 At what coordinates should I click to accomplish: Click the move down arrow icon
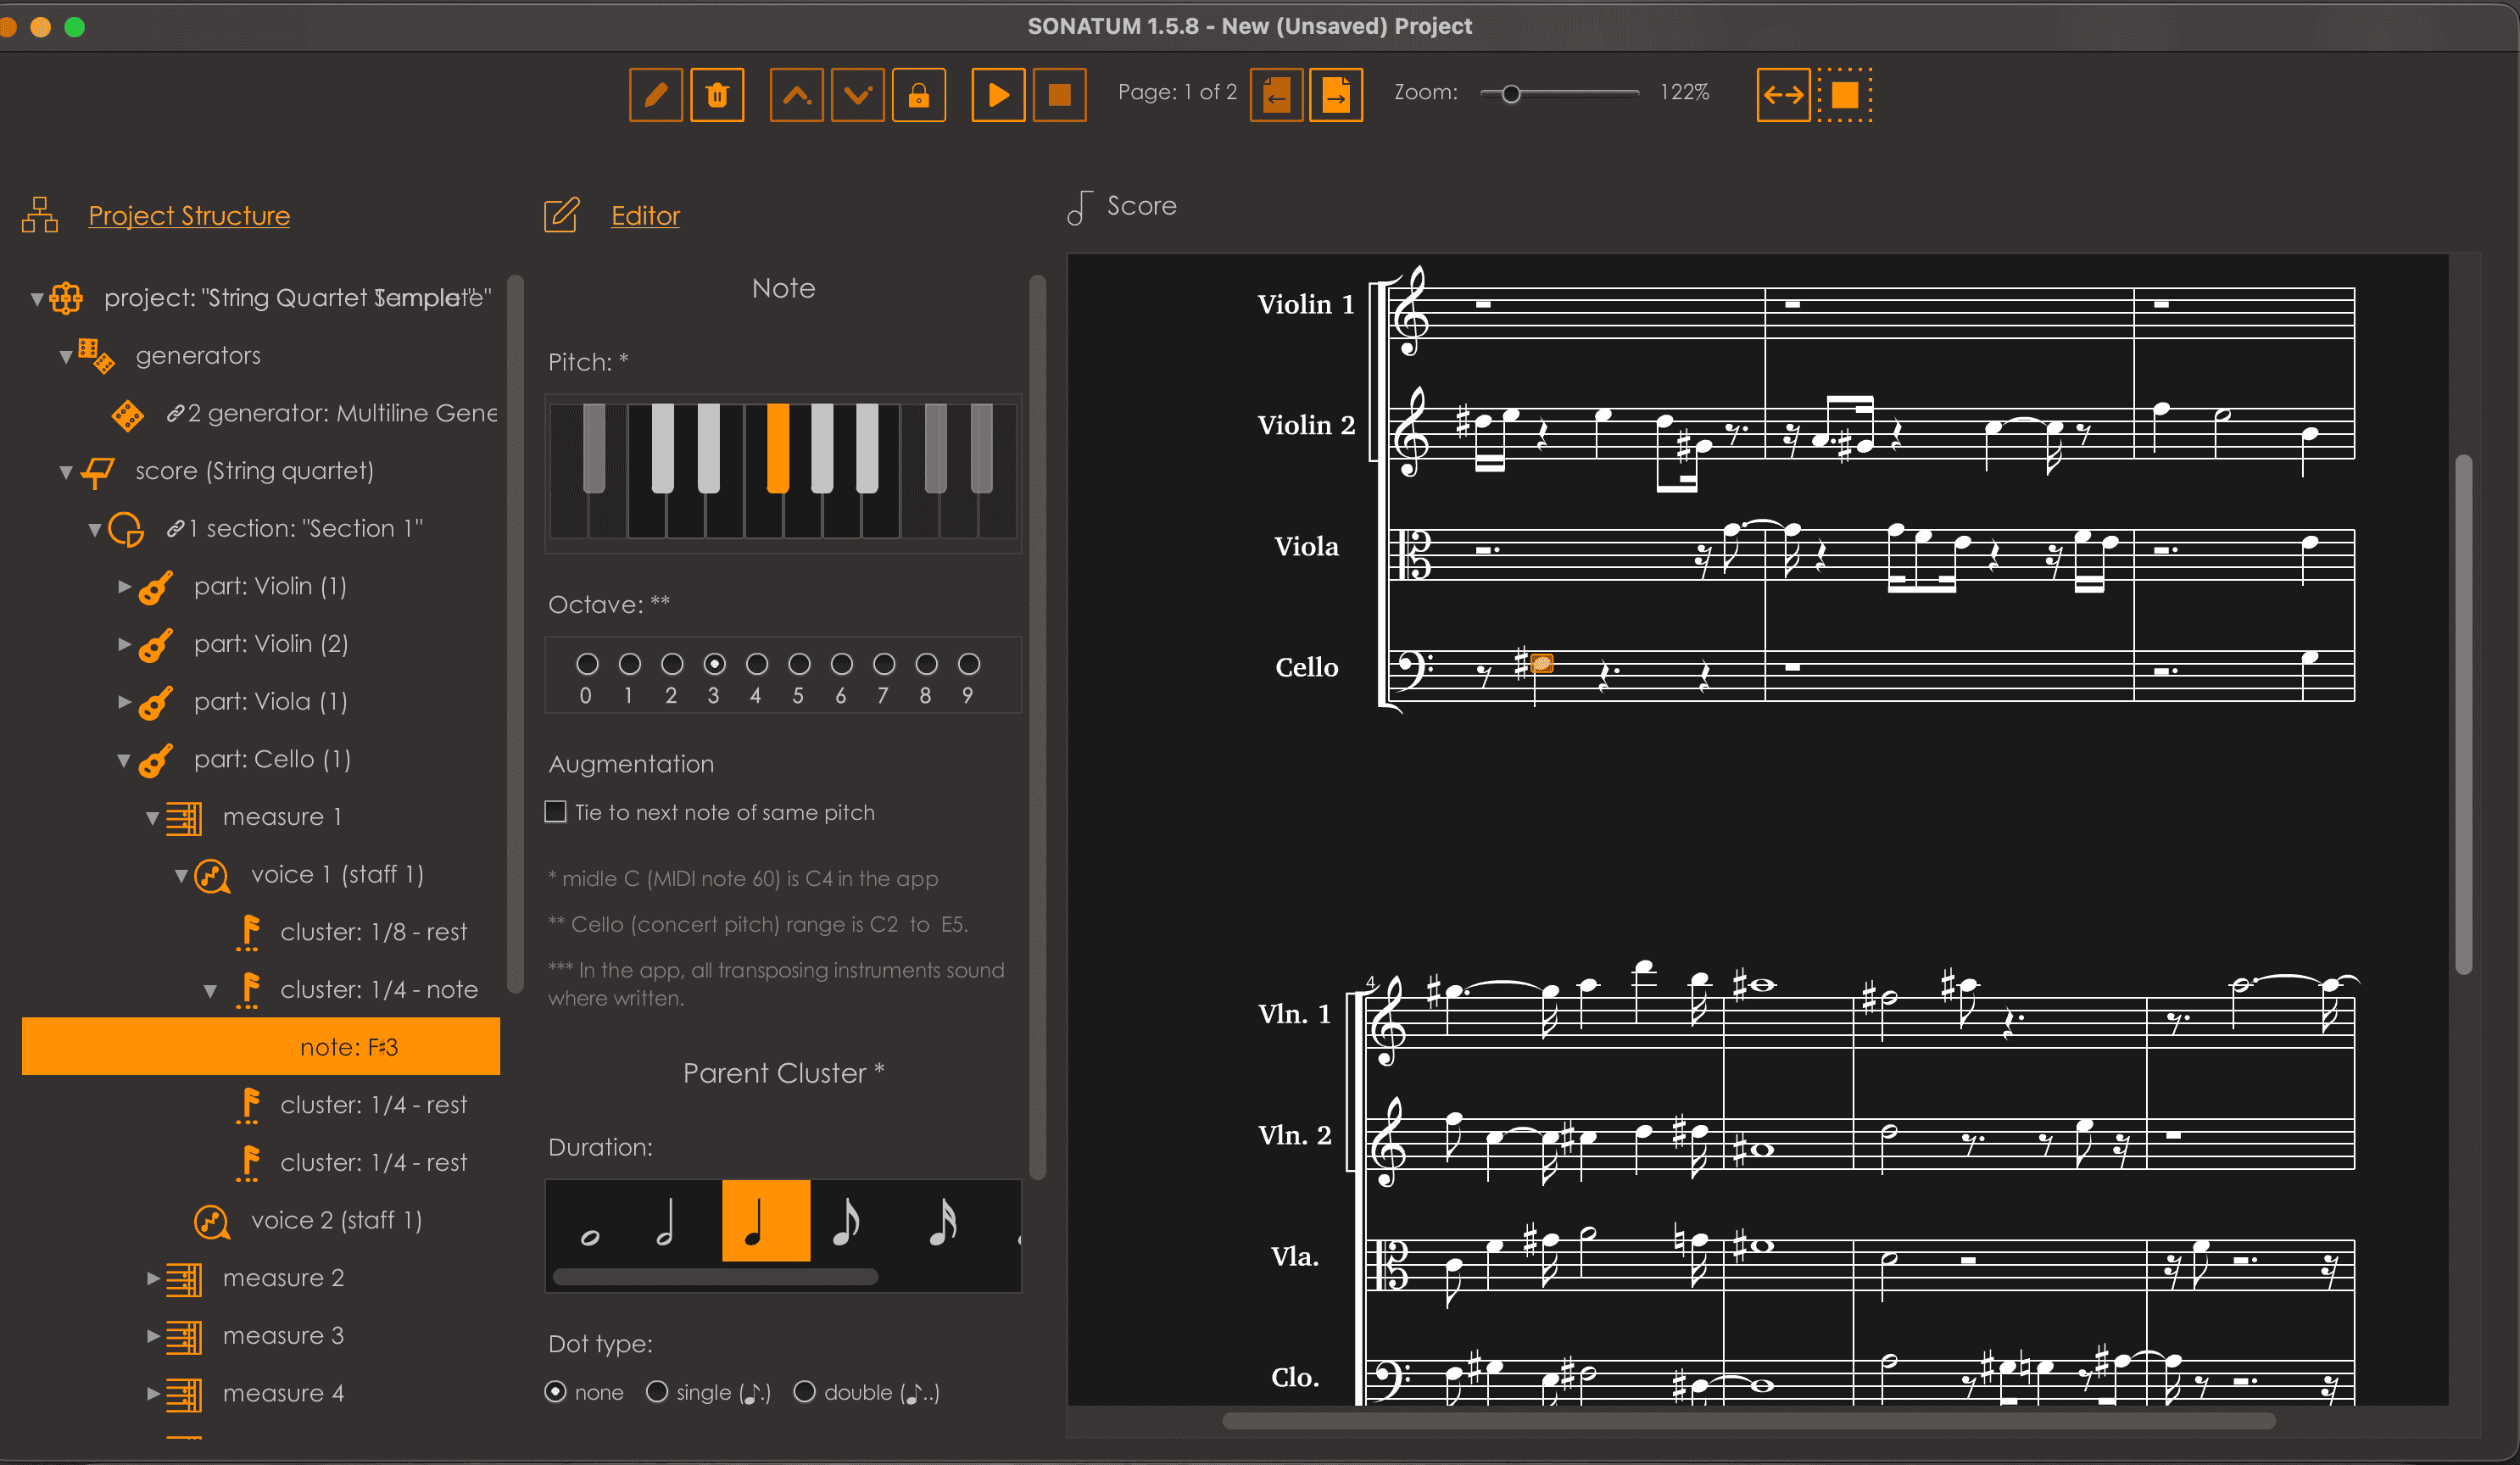coord(857,95)
